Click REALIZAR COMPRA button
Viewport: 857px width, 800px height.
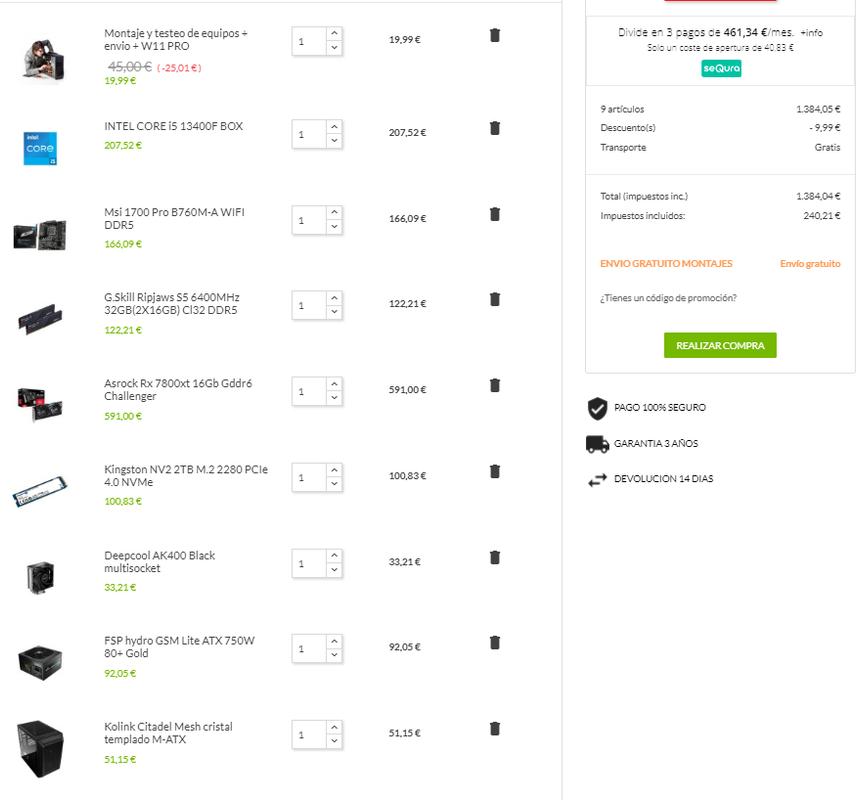[x=720, y=345]
